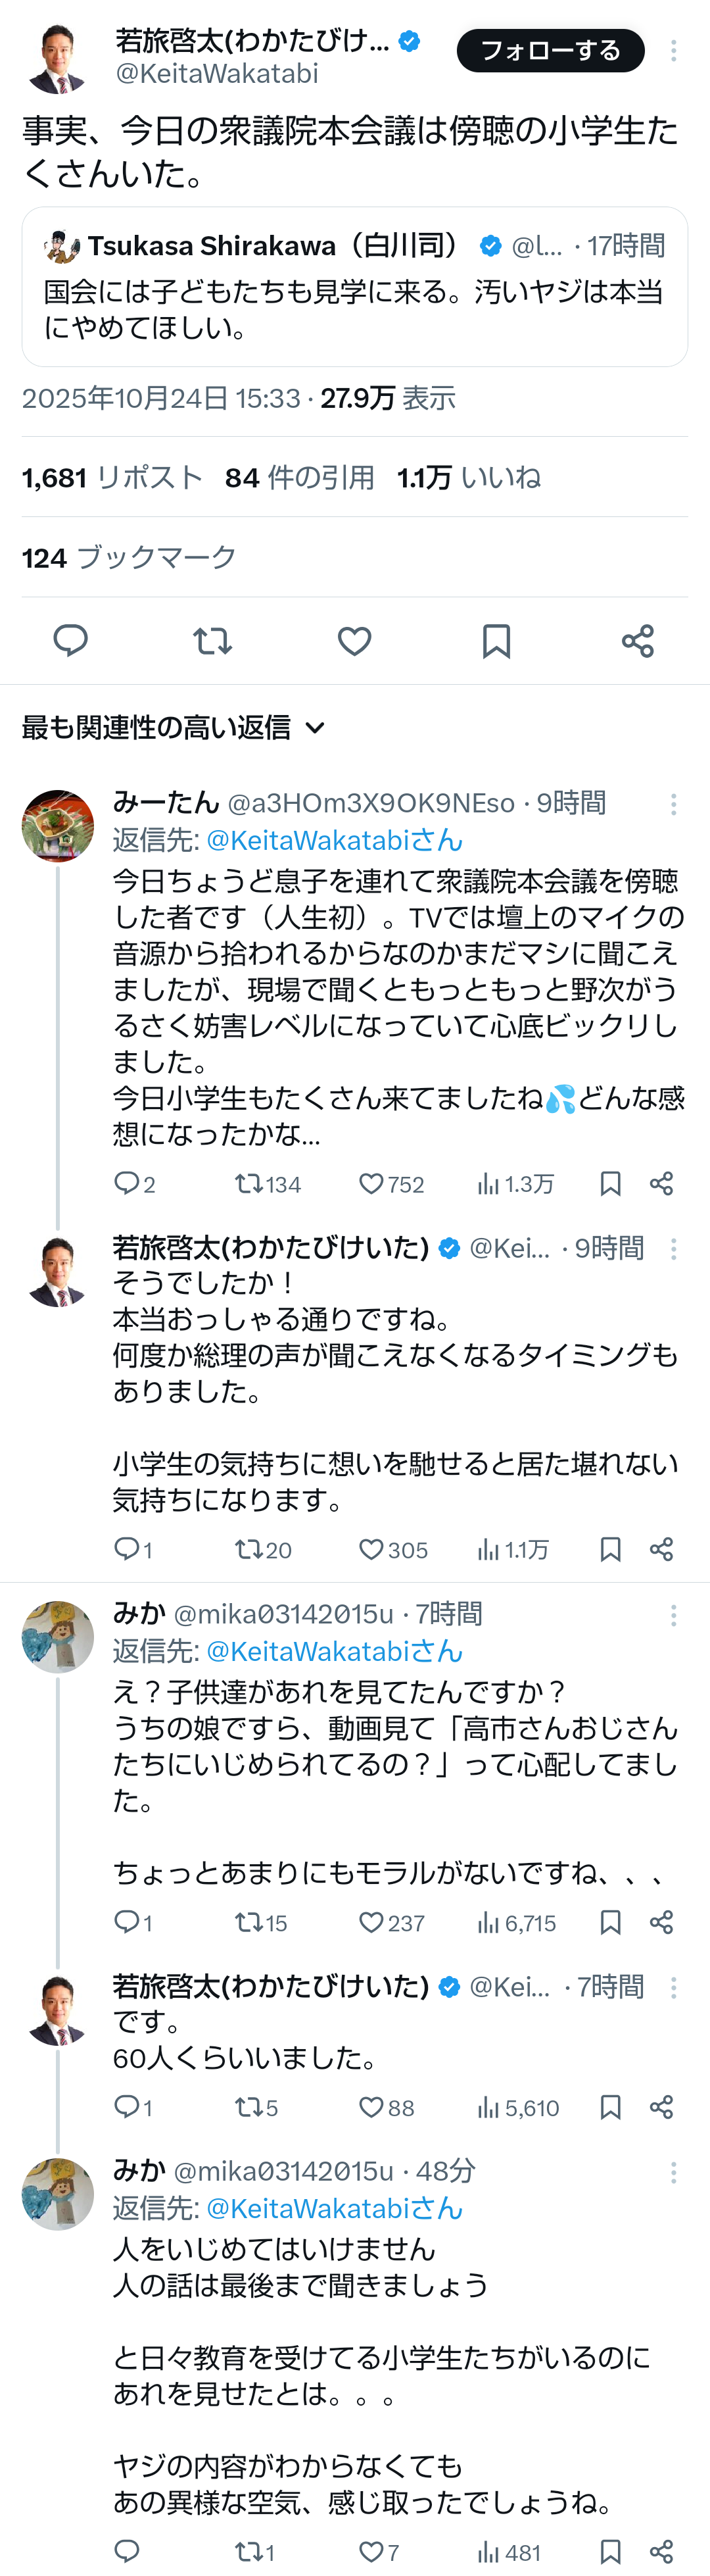Open more options on みーたん's reply
Viewport: 710px width, 2576px height.
click(673, 803)
